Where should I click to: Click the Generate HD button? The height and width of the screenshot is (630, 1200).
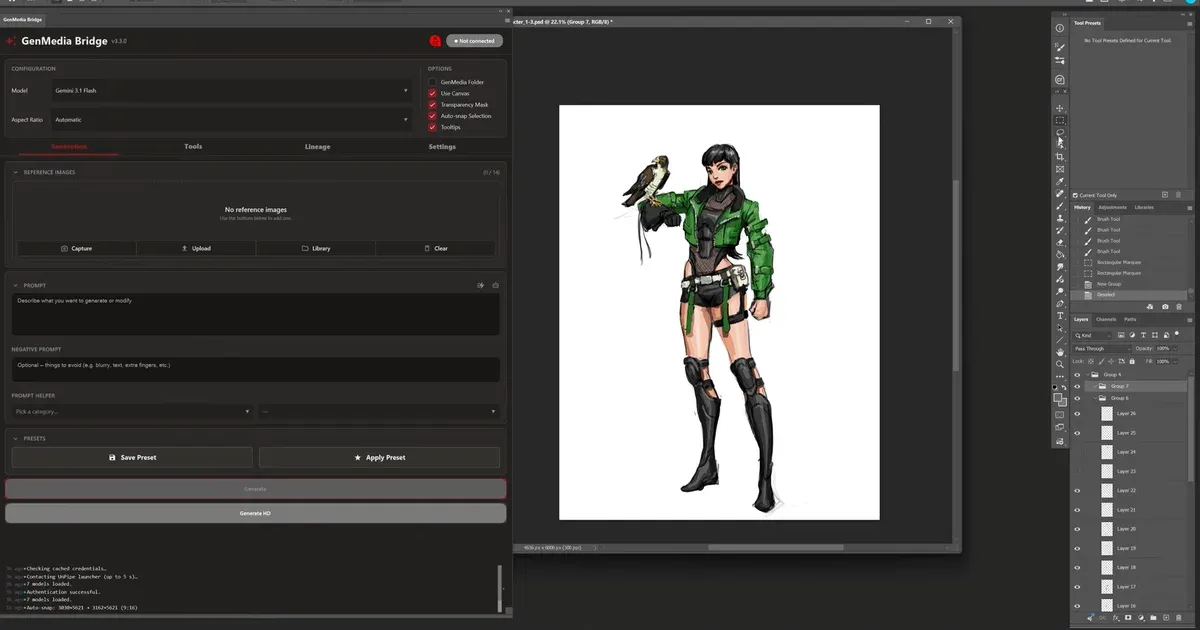[x=255, y=513]
